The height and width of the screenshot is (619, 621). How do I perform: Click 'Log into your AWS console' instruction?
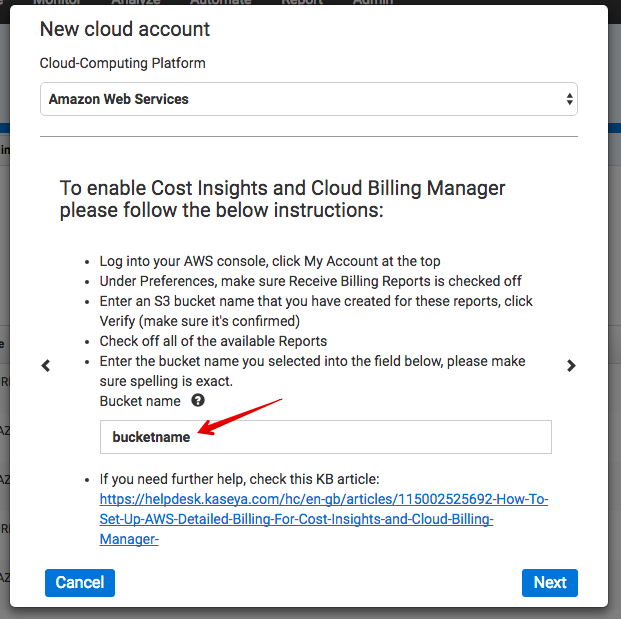click(x=270, y=261)
